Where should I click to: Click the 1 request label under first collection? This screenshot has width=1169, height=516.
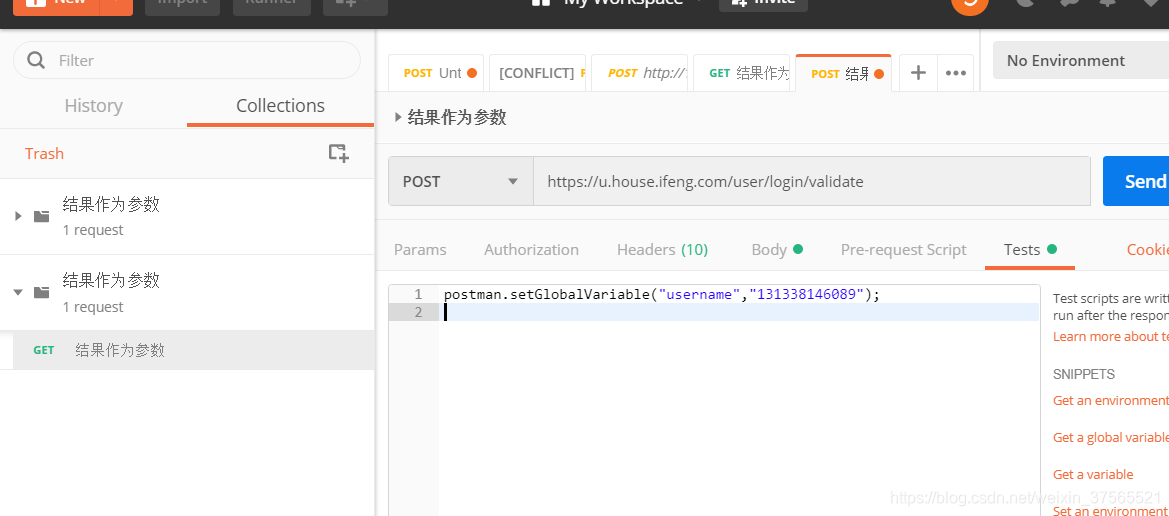pyautogui.click(x=92, y=230)
